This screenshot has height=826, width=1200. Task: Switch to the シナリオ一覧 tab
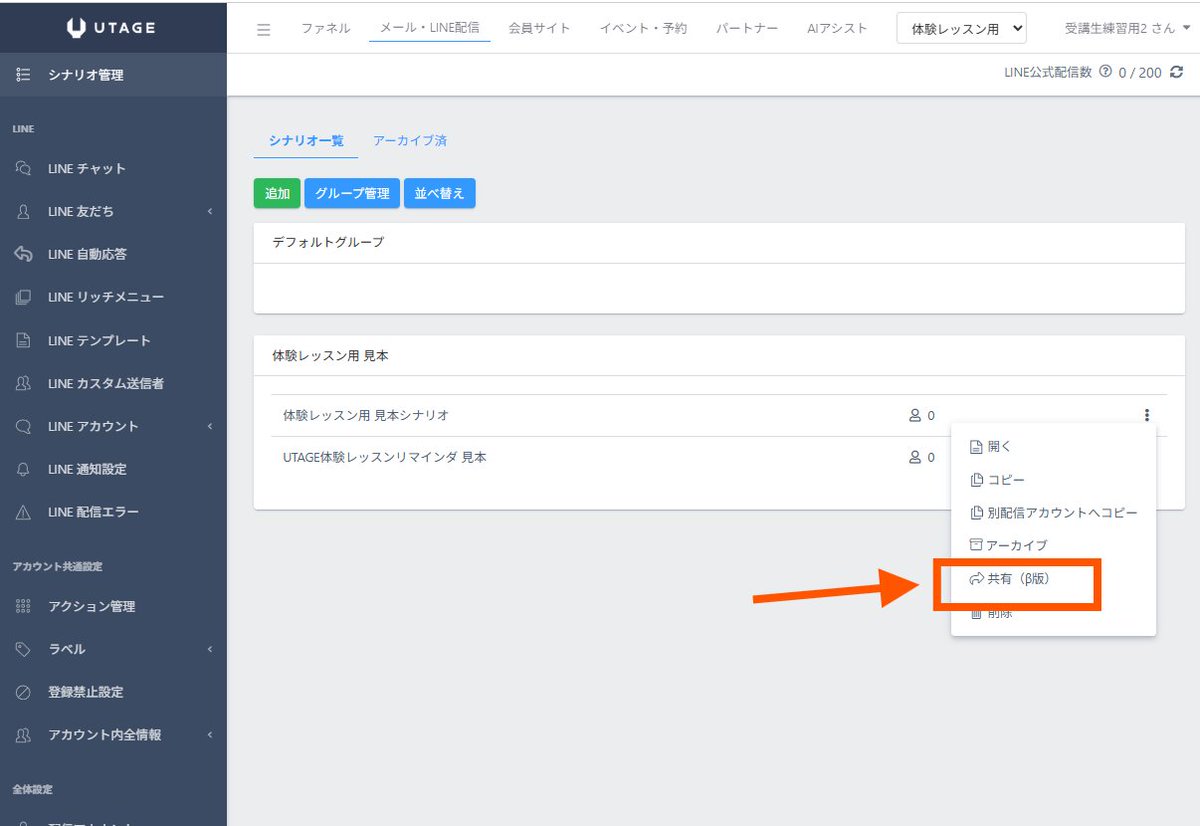[x=306, y=141]
